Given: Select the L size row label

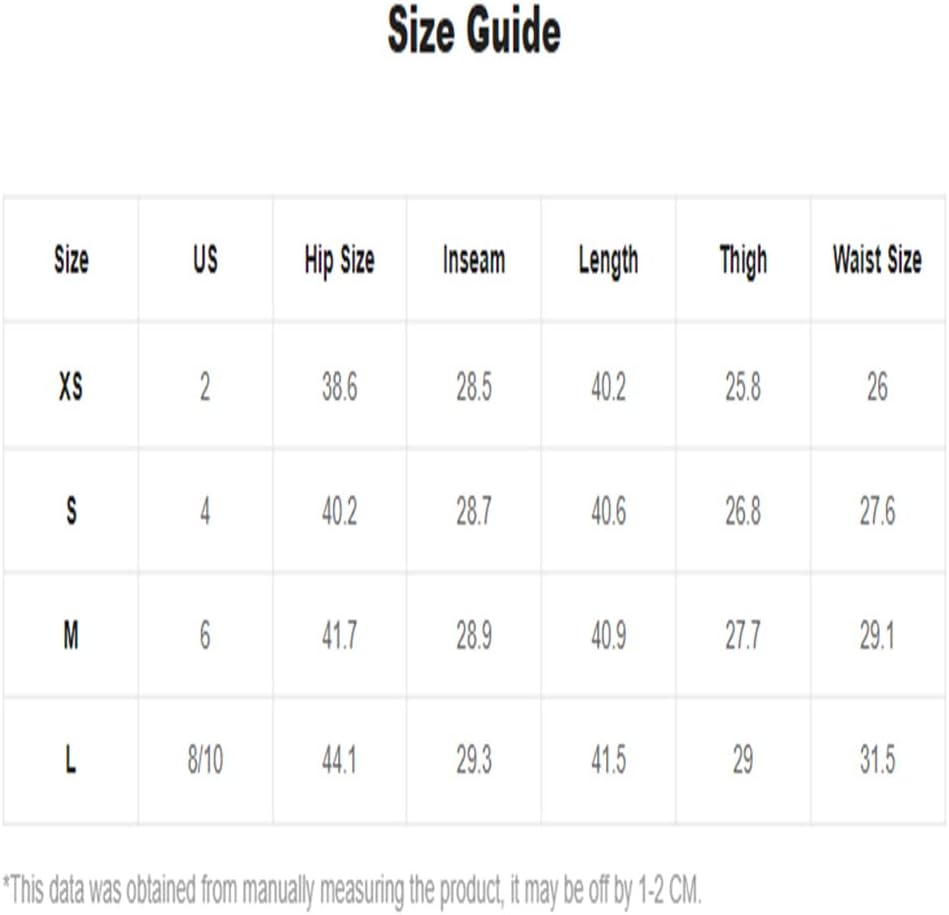Looking at the screenshot, I should point(71,759).
